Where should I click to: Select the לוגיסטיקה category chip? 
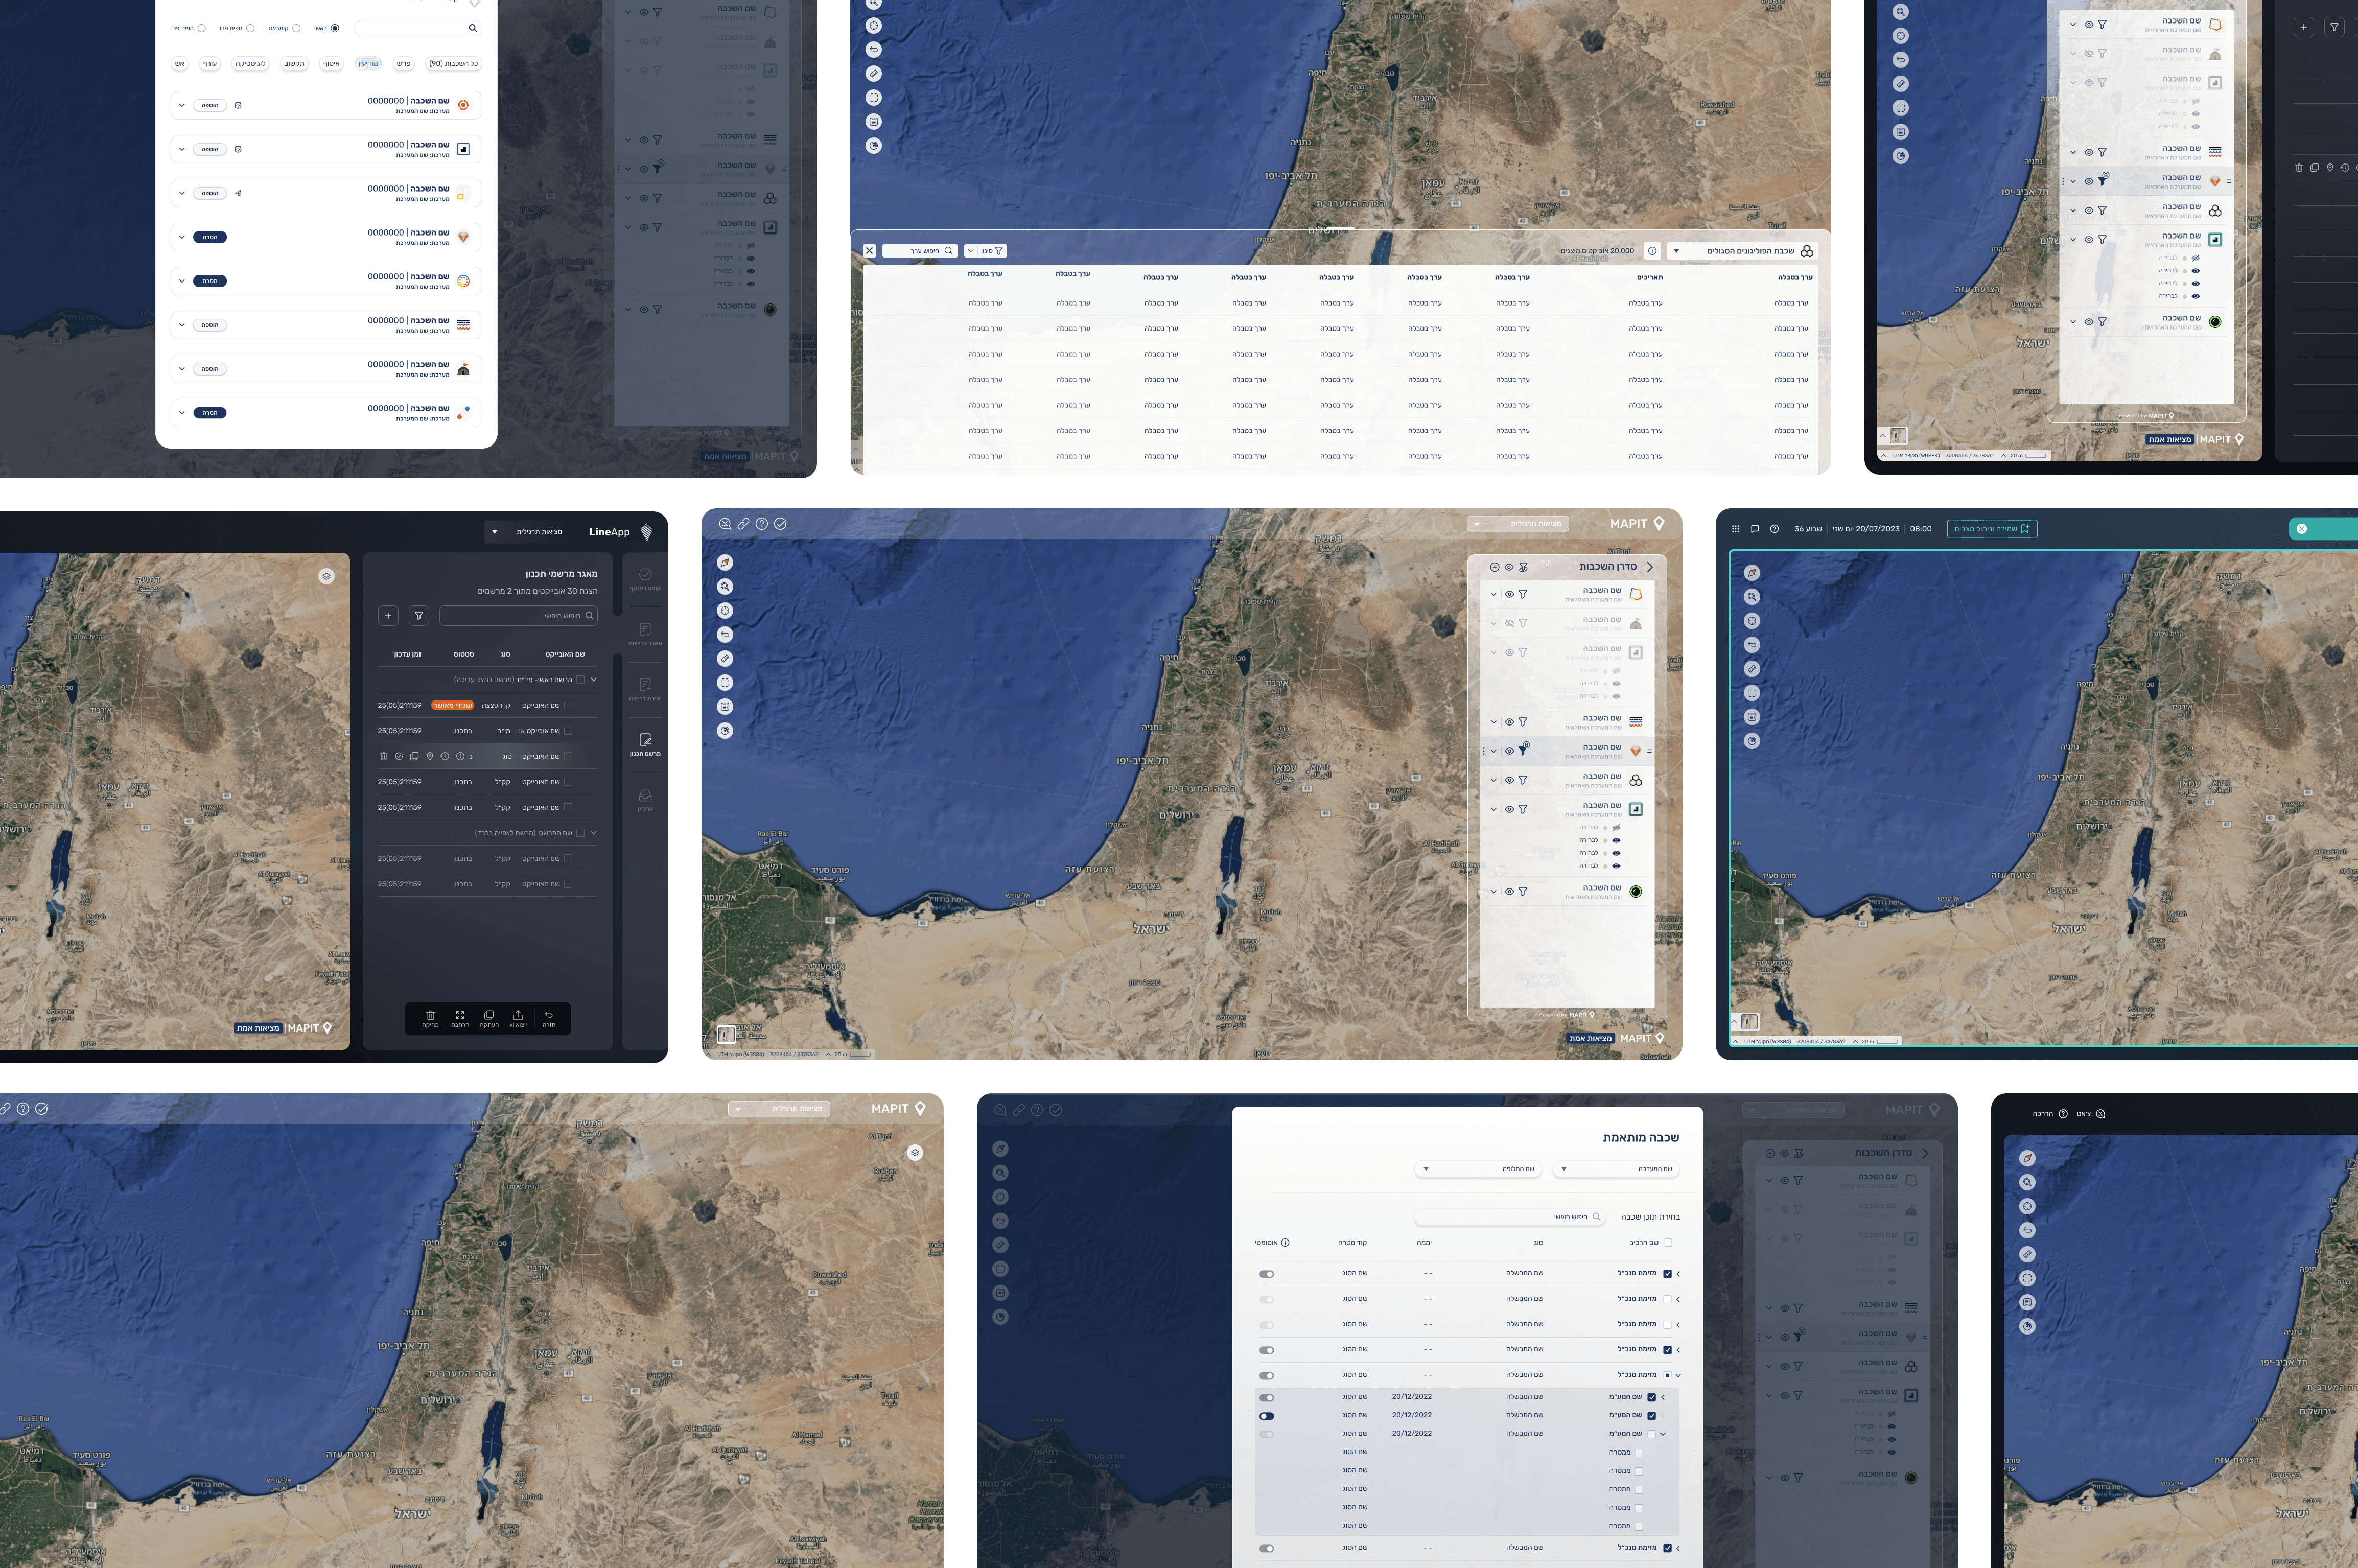point(250,64)
